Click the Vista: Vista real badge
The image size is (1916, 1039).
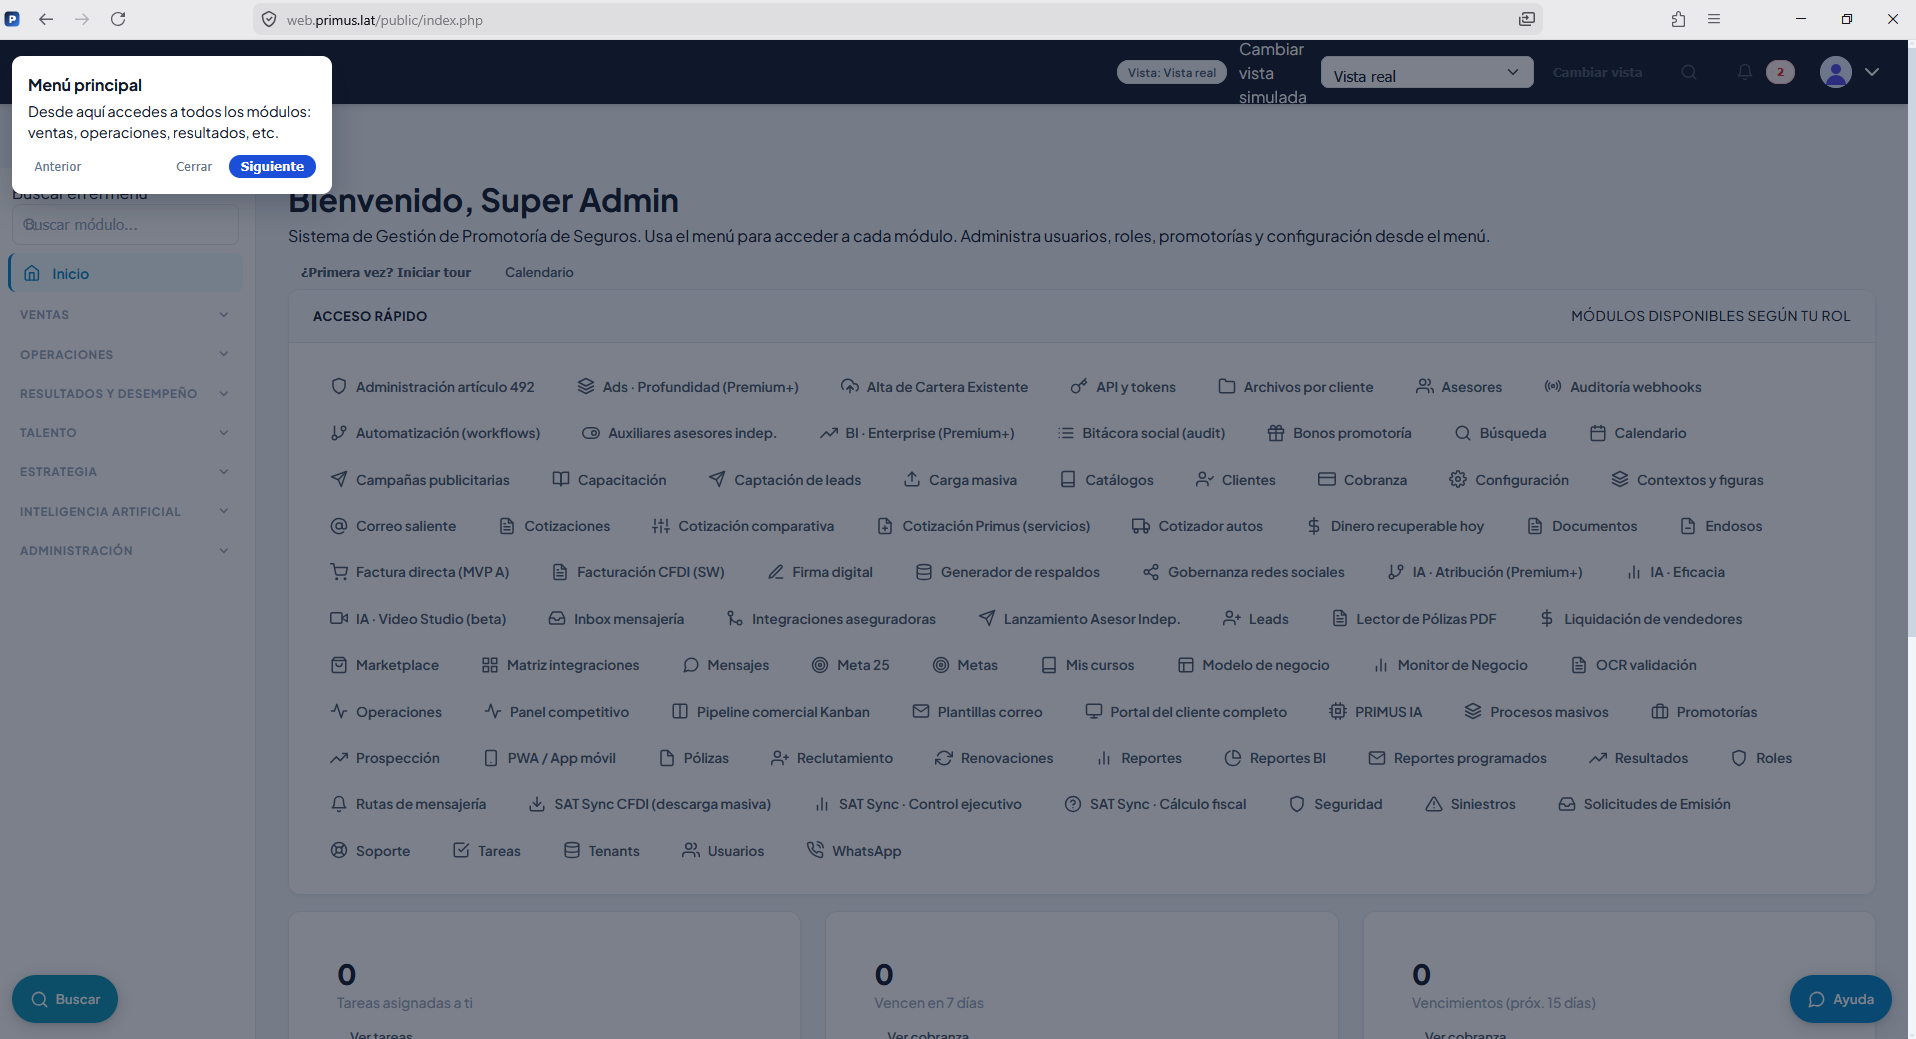click(x=1172, y=72)
